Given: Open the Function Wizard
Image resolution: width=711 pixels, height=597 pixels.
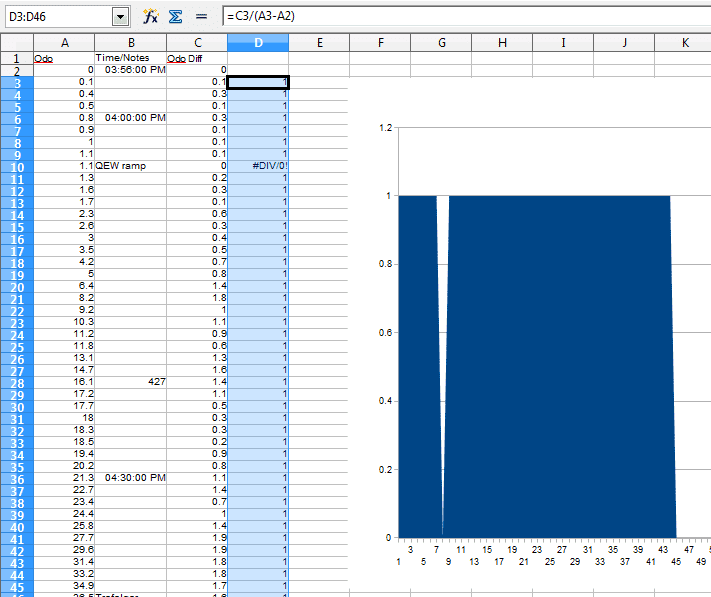Looking at the screenshot, I should [x=151, y=17].
